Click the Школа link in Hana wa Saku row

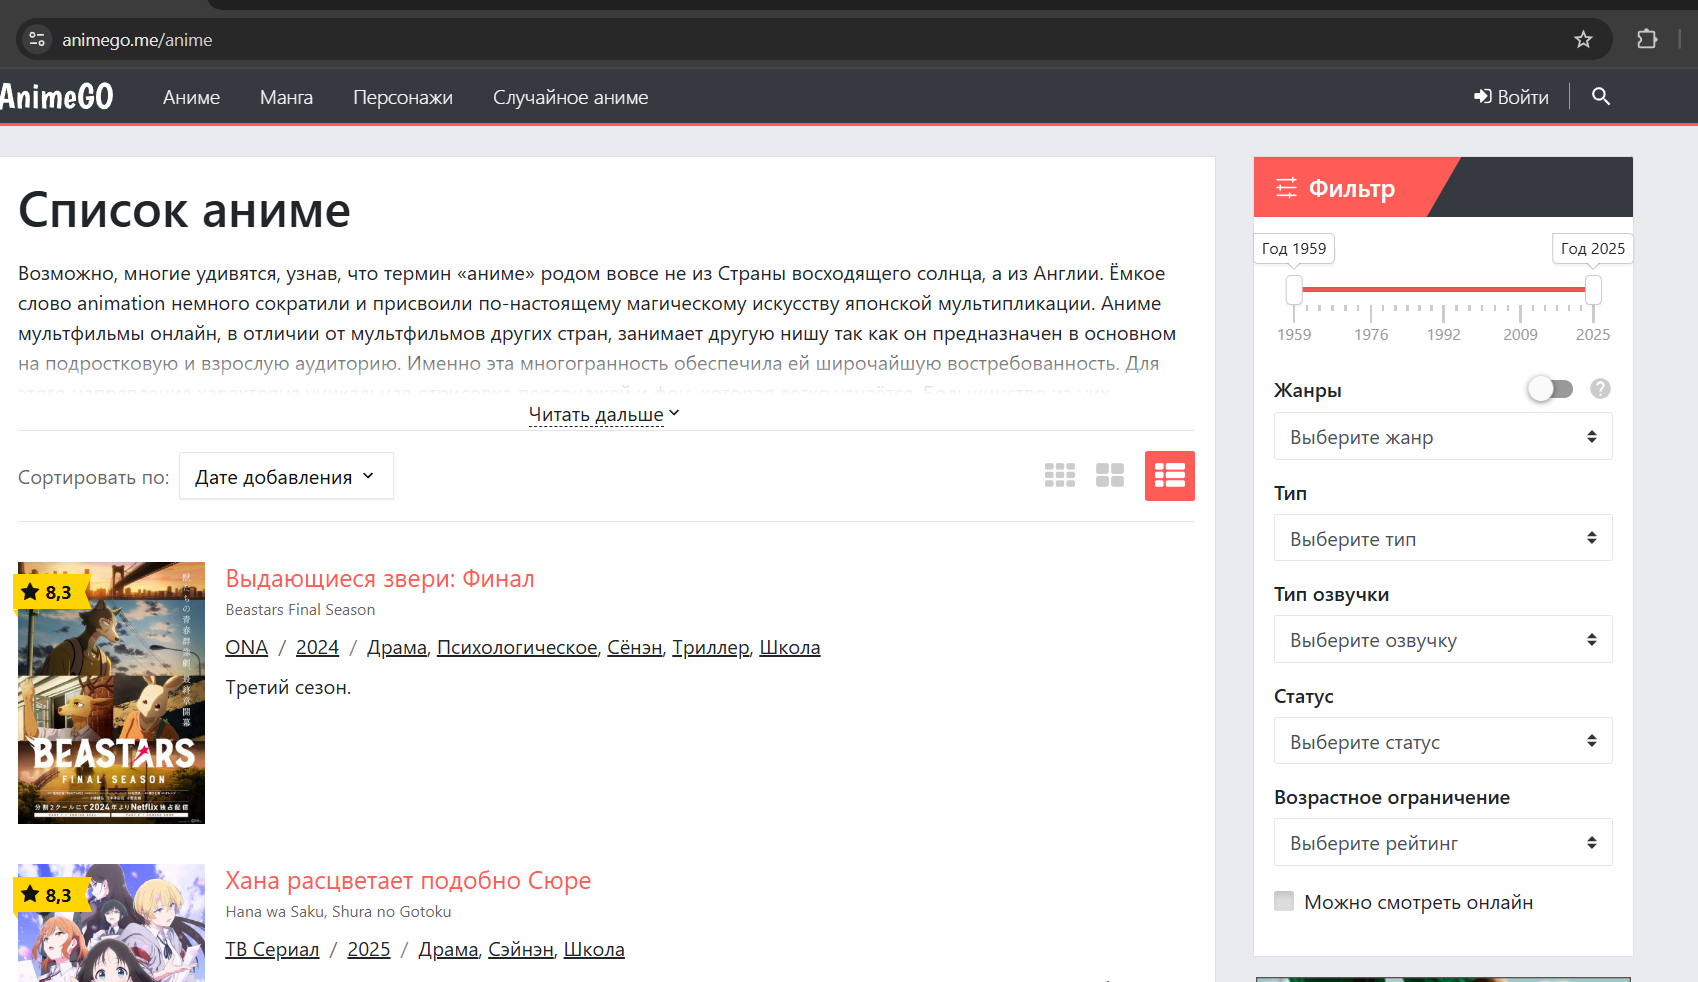pyautogui.click(x=594, y=949)
